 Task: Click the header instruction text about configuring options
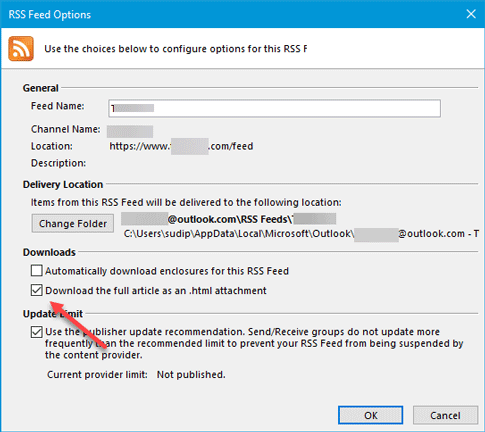[x=176, y=49]
